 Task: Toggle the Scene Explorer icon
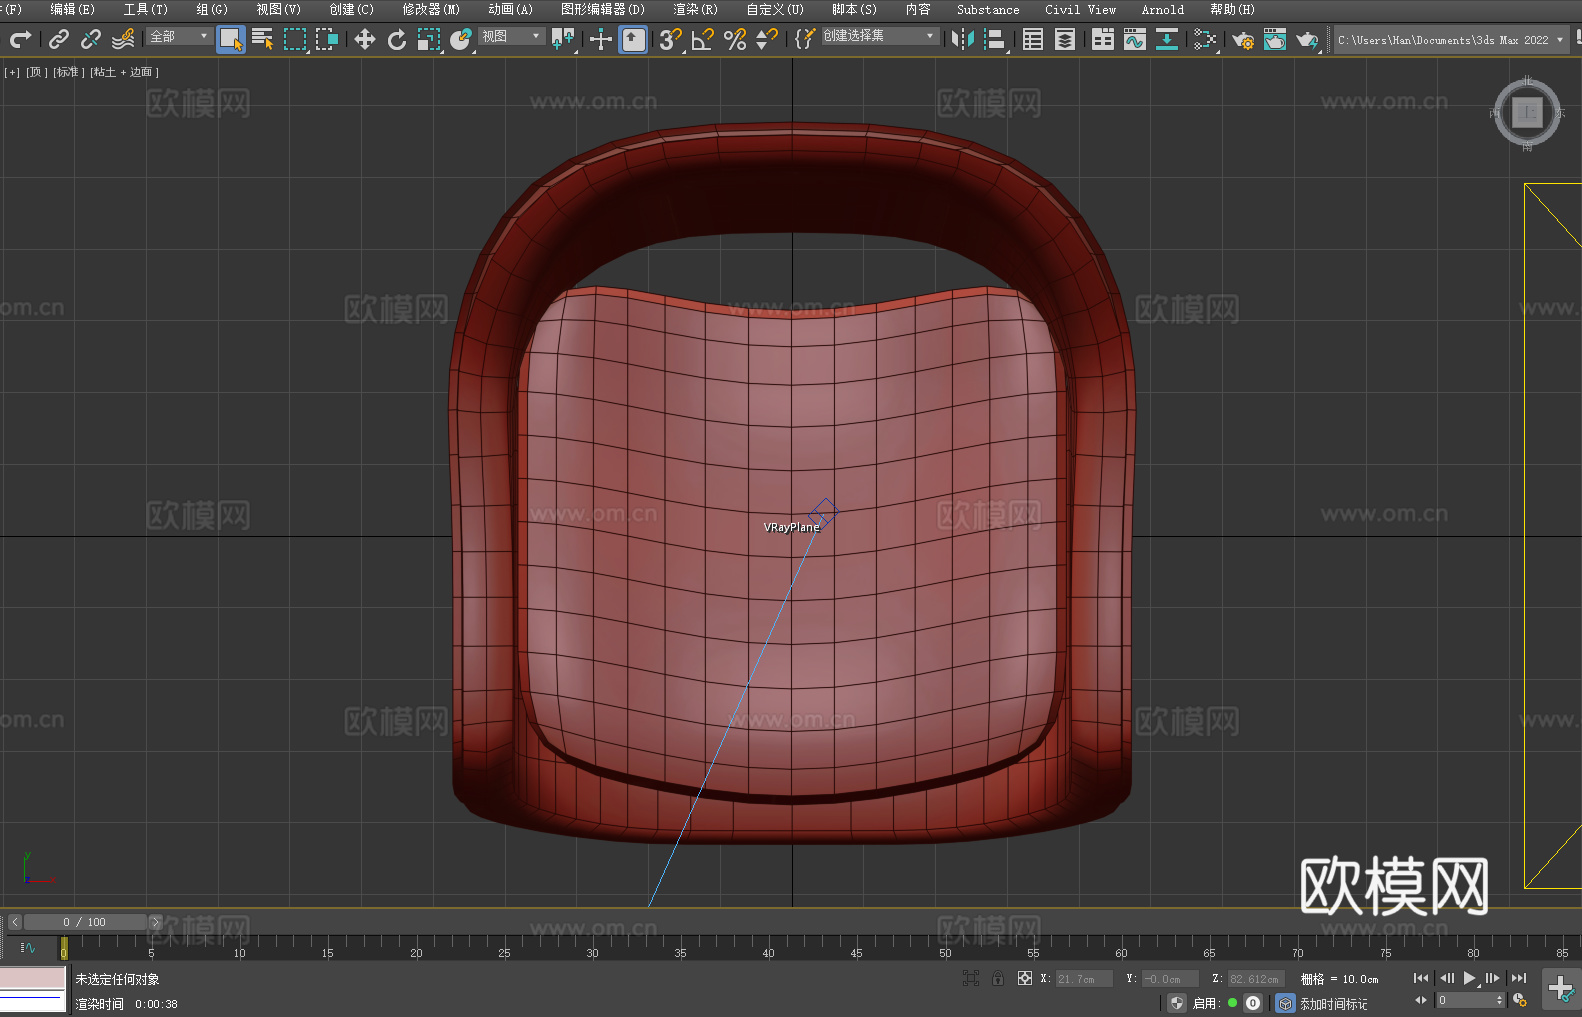pos(1033,39)
